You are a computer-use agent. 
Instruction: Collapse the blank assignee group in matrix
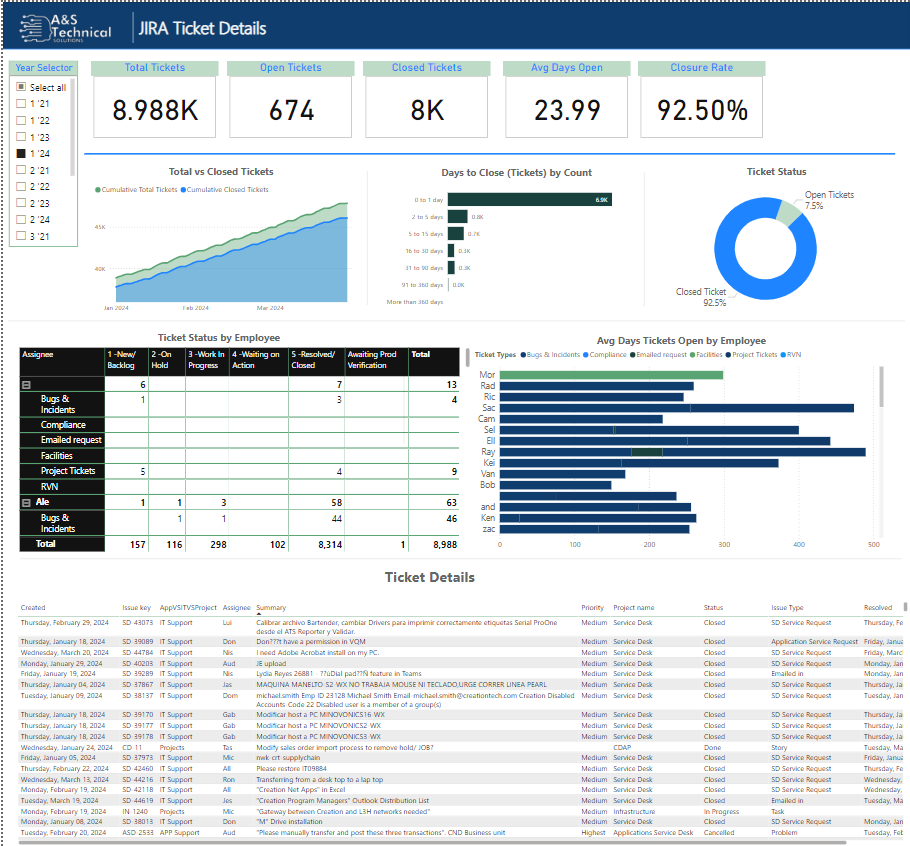26,385
